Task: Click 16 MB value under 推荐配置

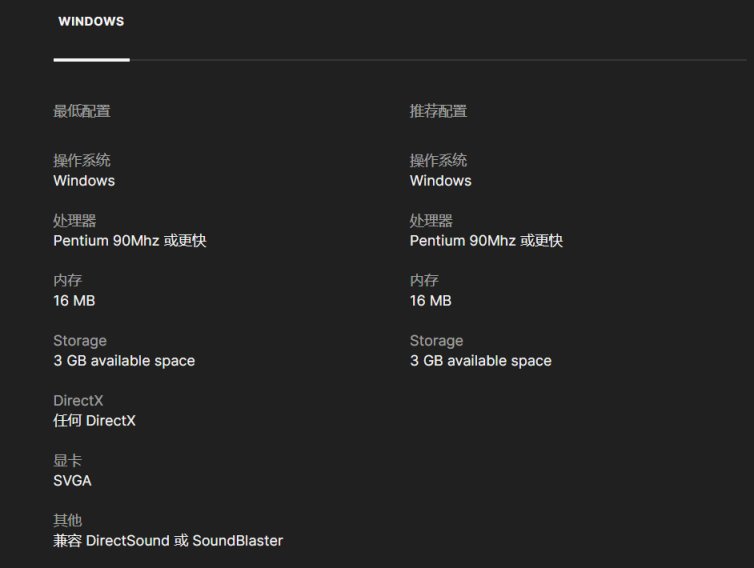Action: tap(430, 301)
